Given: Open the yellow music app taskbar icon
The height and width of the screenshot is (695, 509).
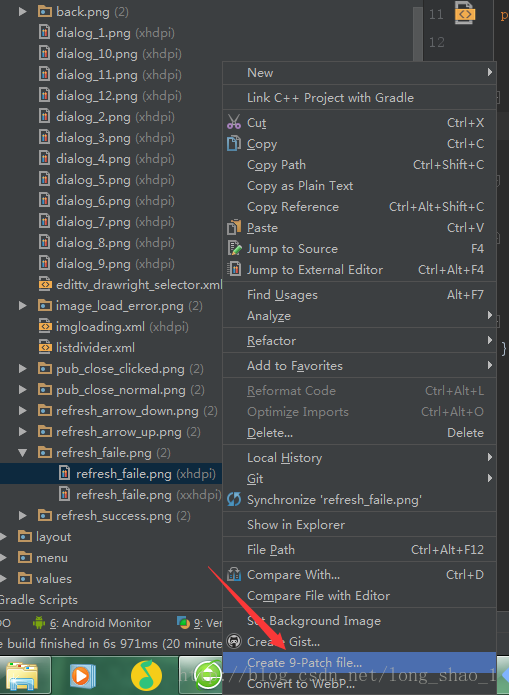Looking at the screenshot, I should tap(146, 676).
